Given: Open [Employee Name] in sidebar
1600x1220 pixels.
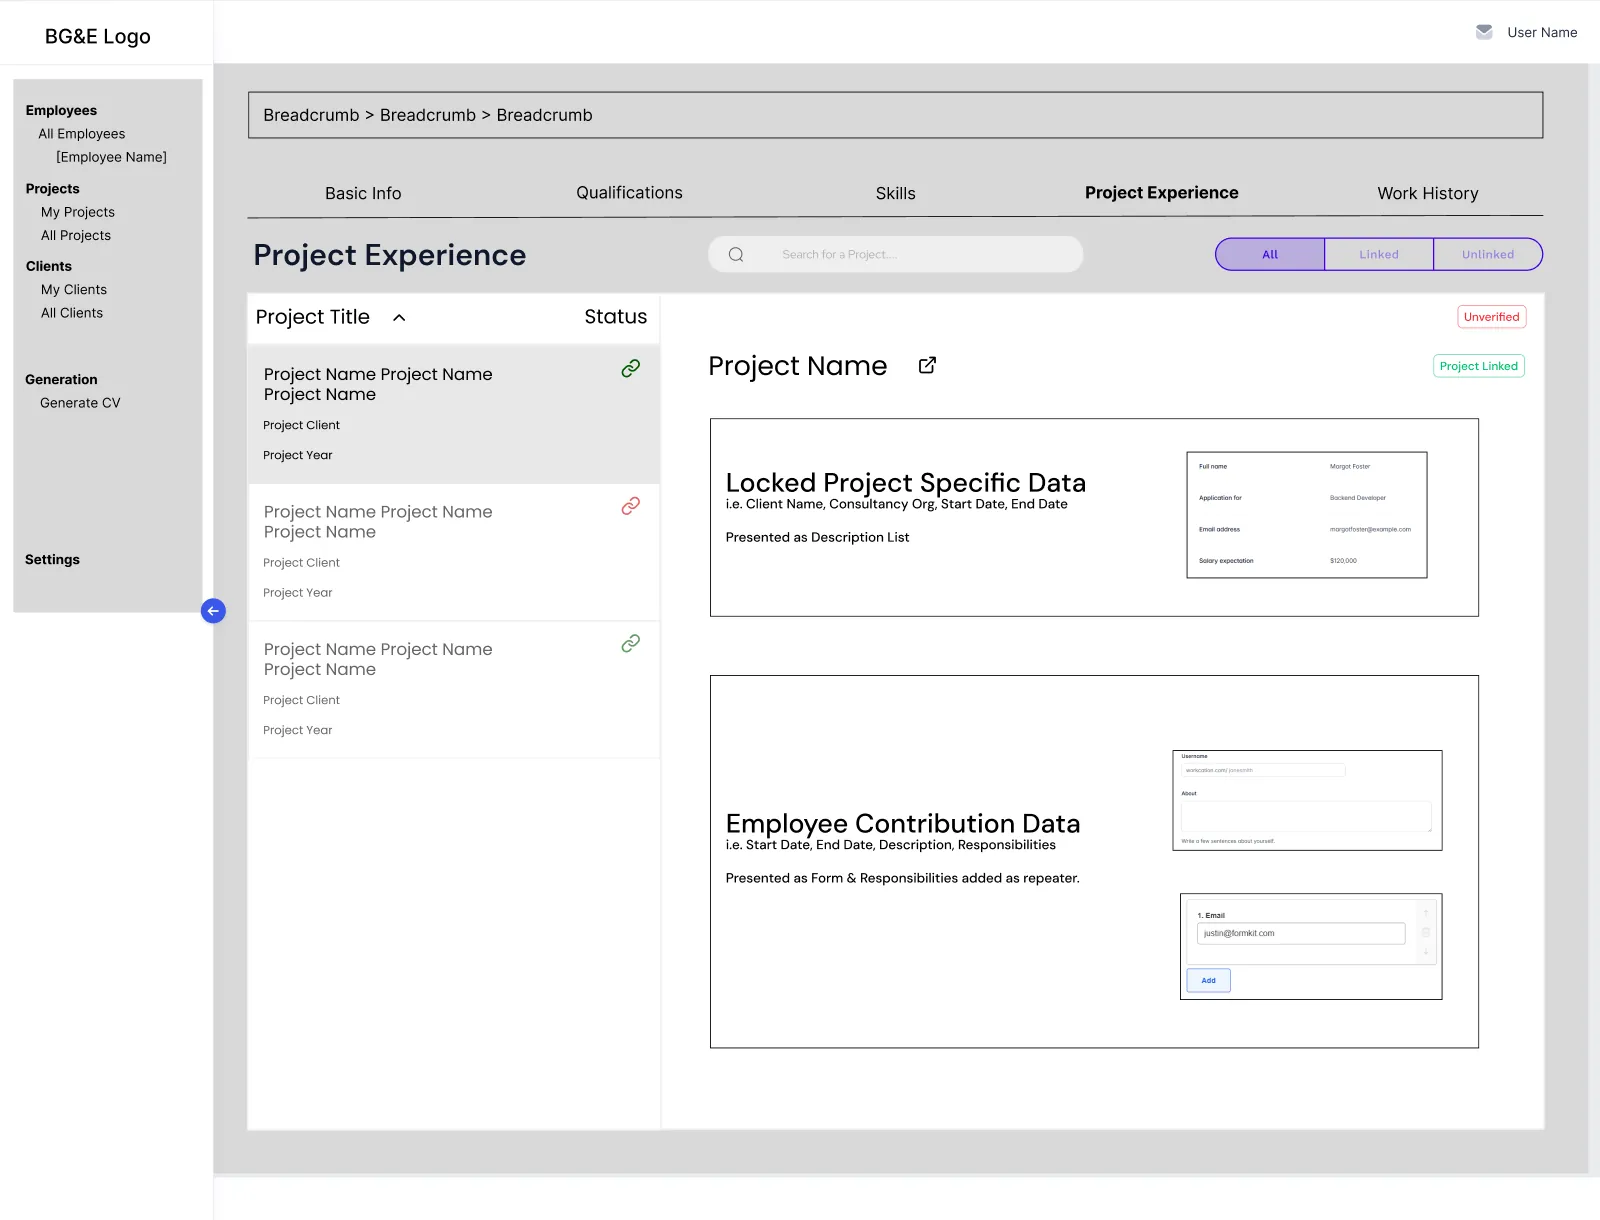Looking at the screenshot, I should pos(112,157).
